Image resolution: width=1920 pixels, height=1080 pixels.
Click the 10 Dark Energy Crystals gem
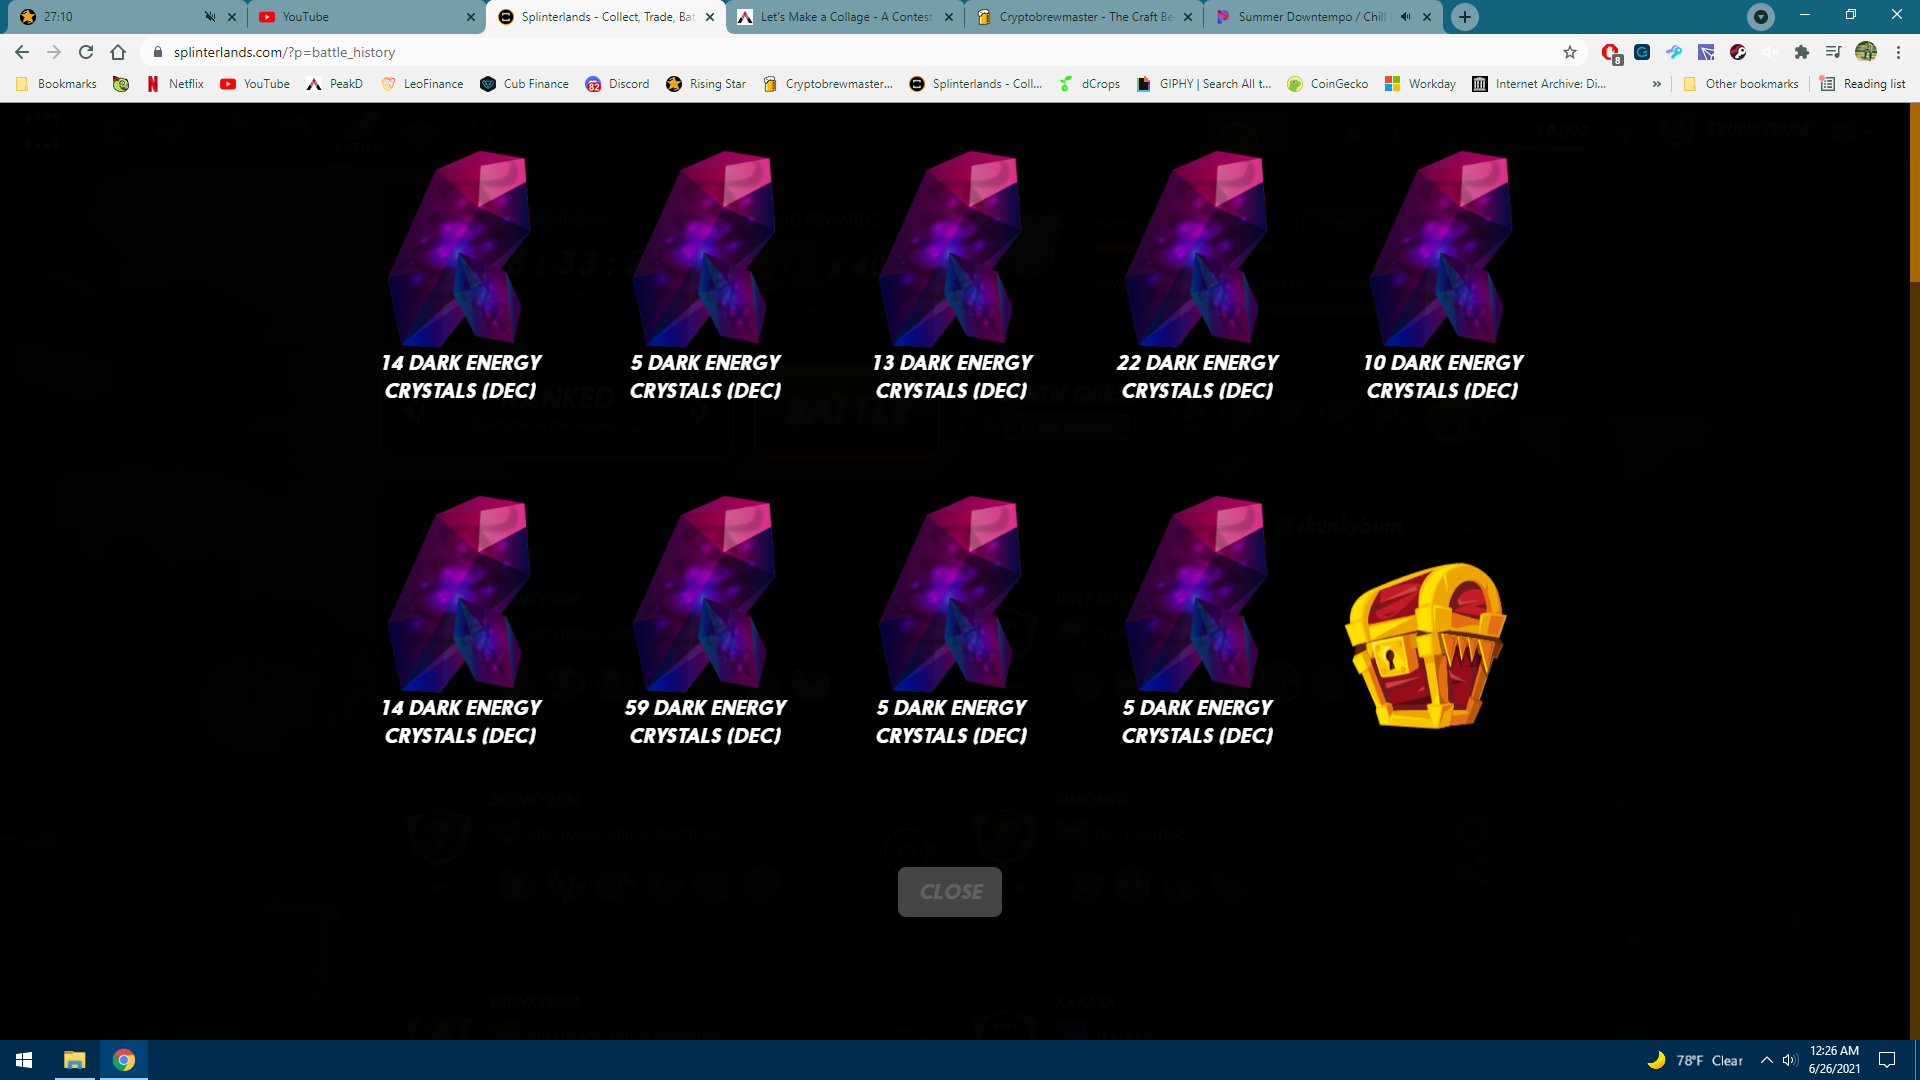tap(1442, 248)
